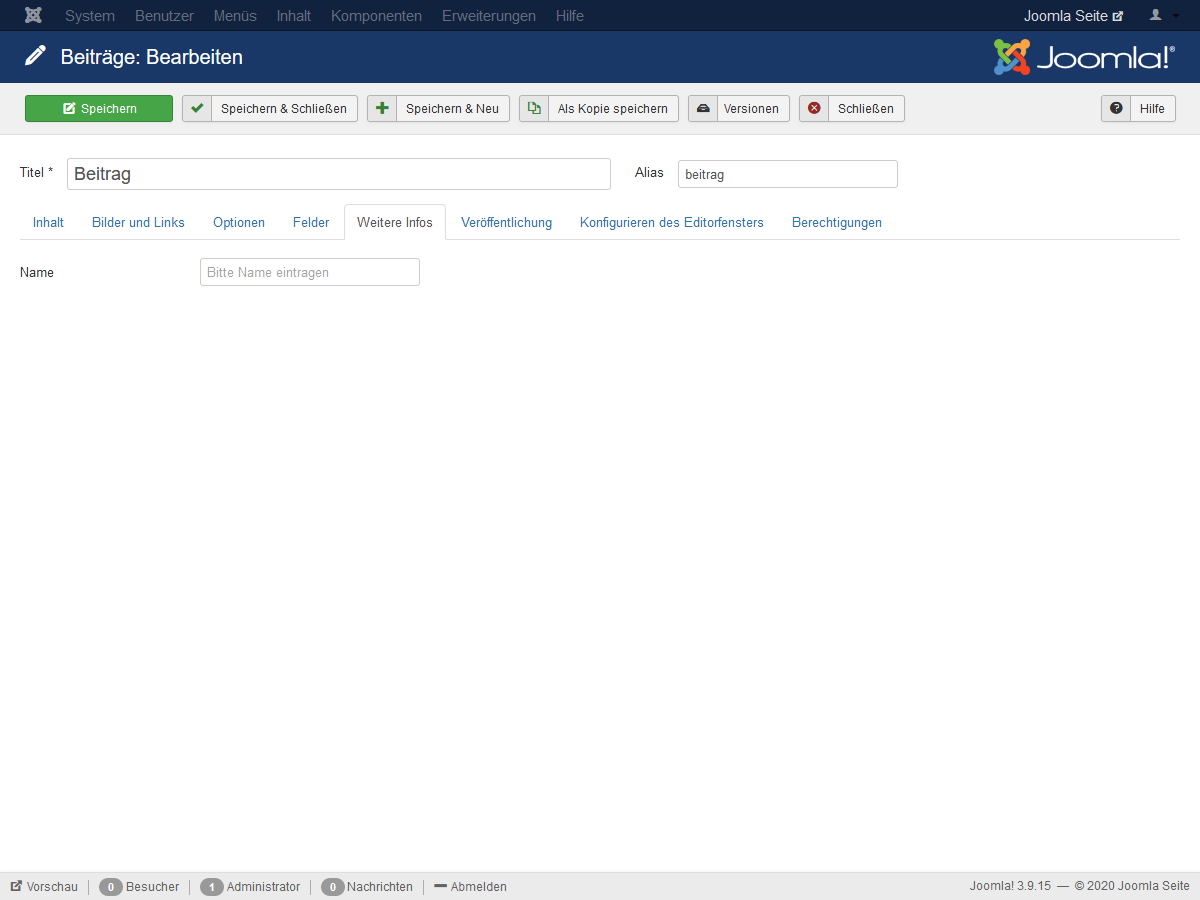Open the Hilfe menu in top bar

click(x=570, y=16)
